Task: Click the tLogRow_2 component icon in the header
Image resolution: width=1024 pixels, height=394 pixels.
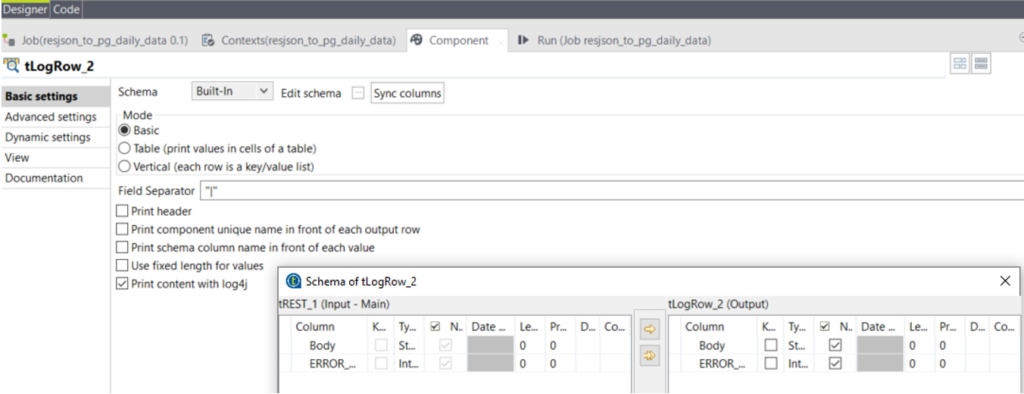Action: pos(11,65)
